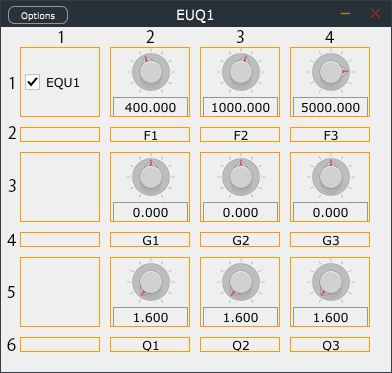Click the Q3 knob
This screenshot has width=392, height=373.
click(x=331, y=282)
